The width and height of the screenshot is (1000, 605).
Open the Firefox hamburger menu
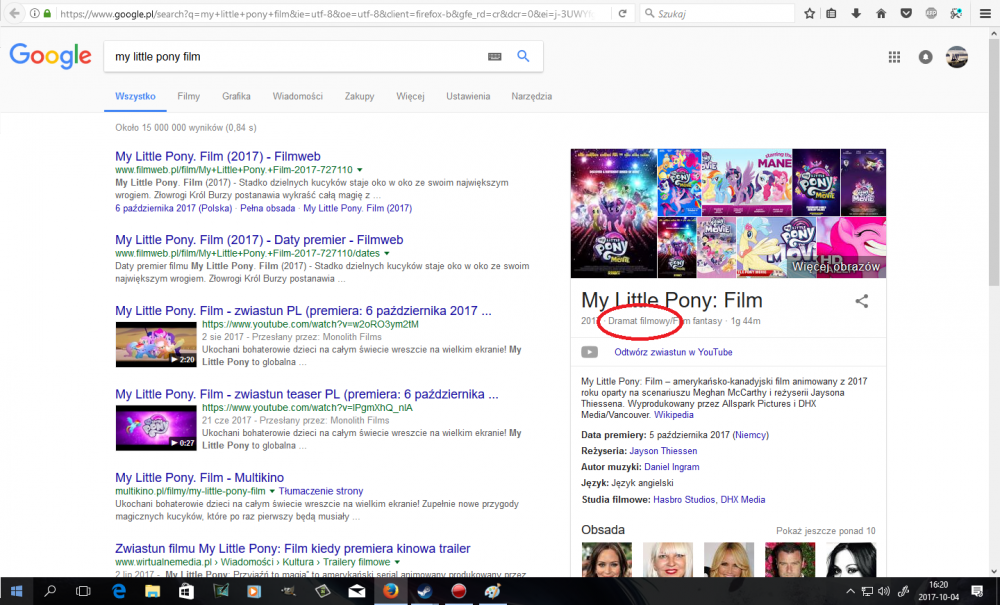tap(983, 14)
